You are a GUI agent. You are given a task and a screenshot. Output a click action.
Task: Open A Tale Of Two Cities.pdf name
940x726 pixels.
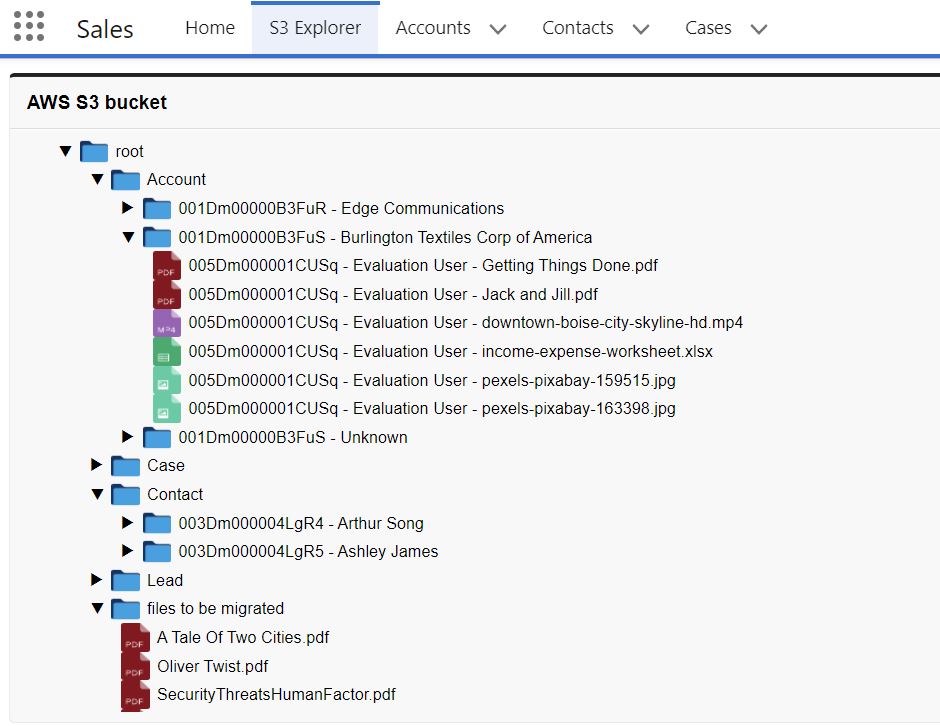tap(243, 637)
